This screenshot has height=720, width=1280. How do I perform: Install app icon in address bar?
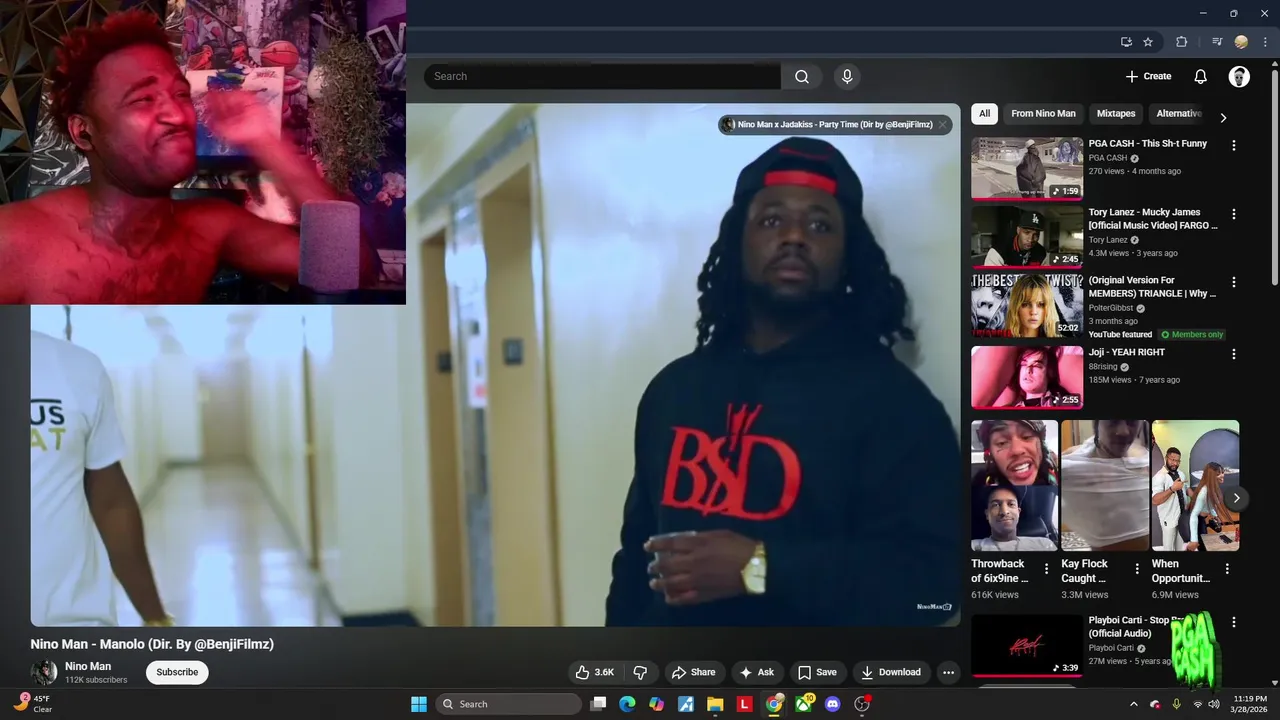[1126, 42]
